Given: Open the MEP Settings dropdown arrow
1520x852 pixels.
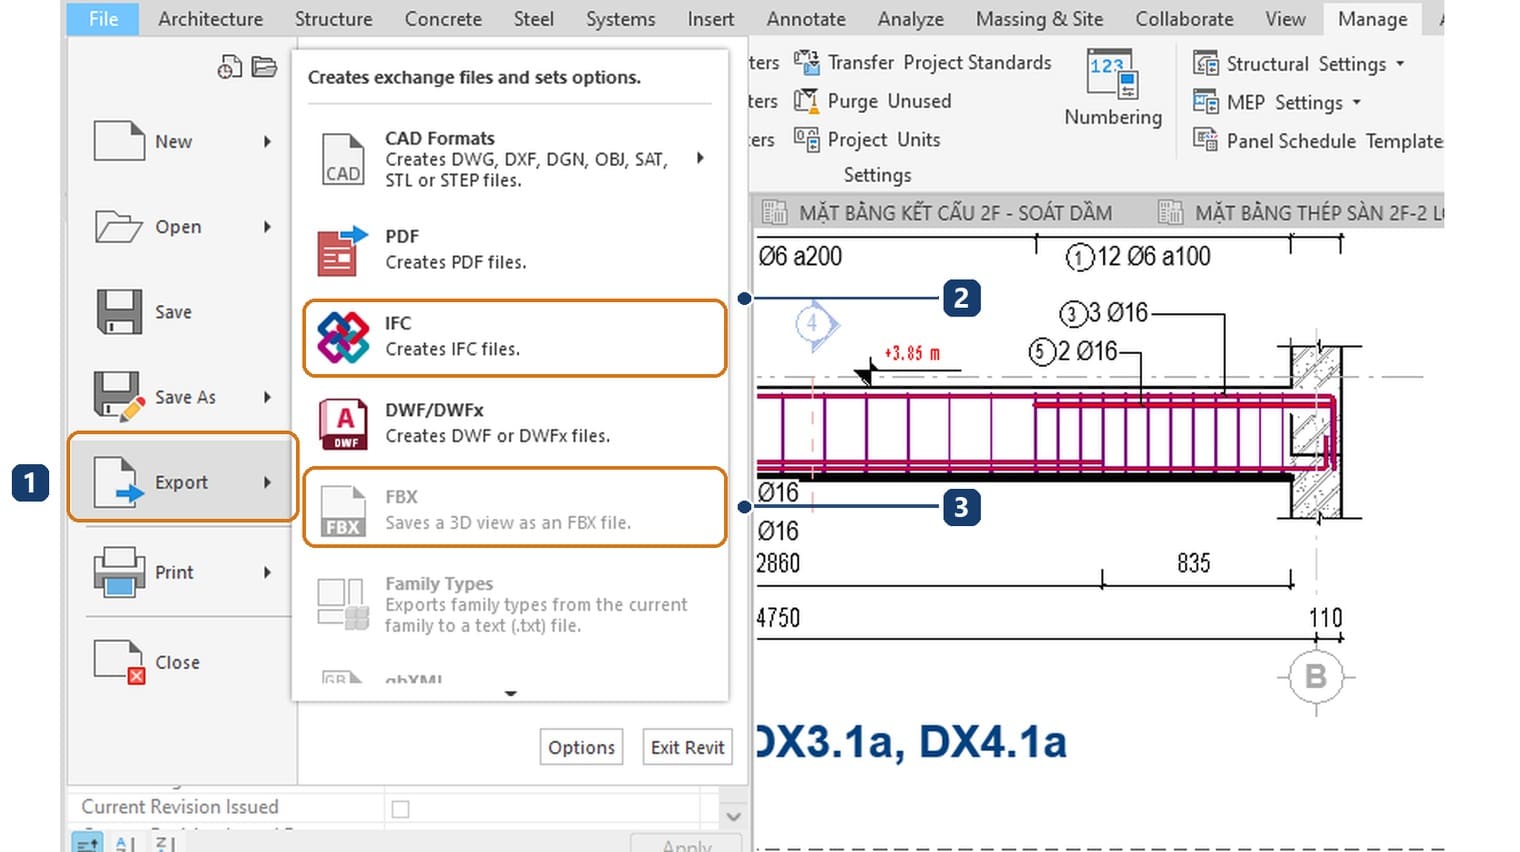Looking at the screenshot, I should (x=1357, y=102).
